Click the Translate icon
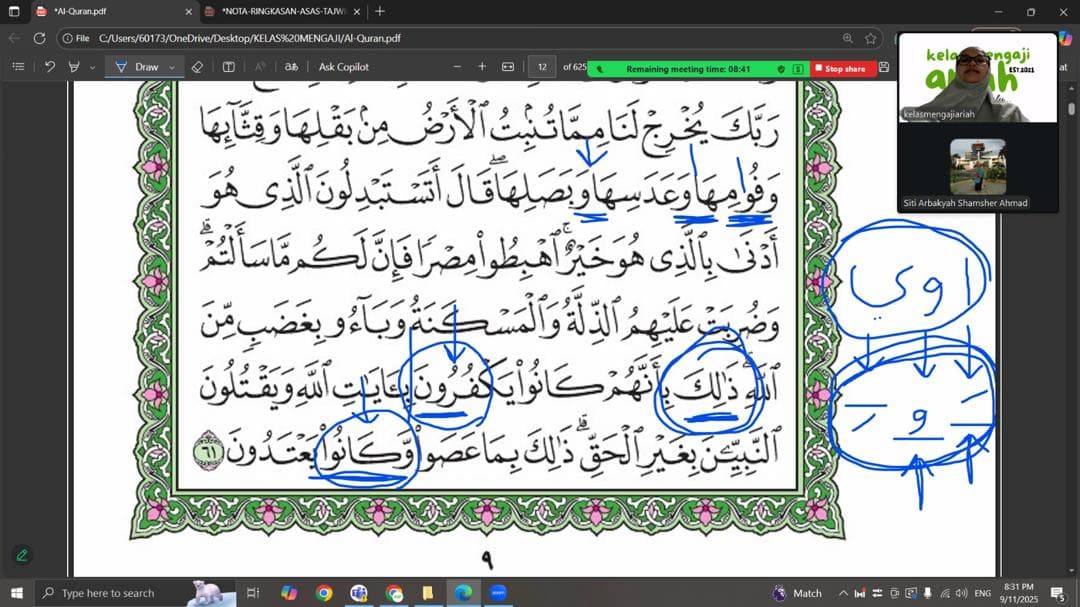The image size is (1080, 607). click(291, 67)
